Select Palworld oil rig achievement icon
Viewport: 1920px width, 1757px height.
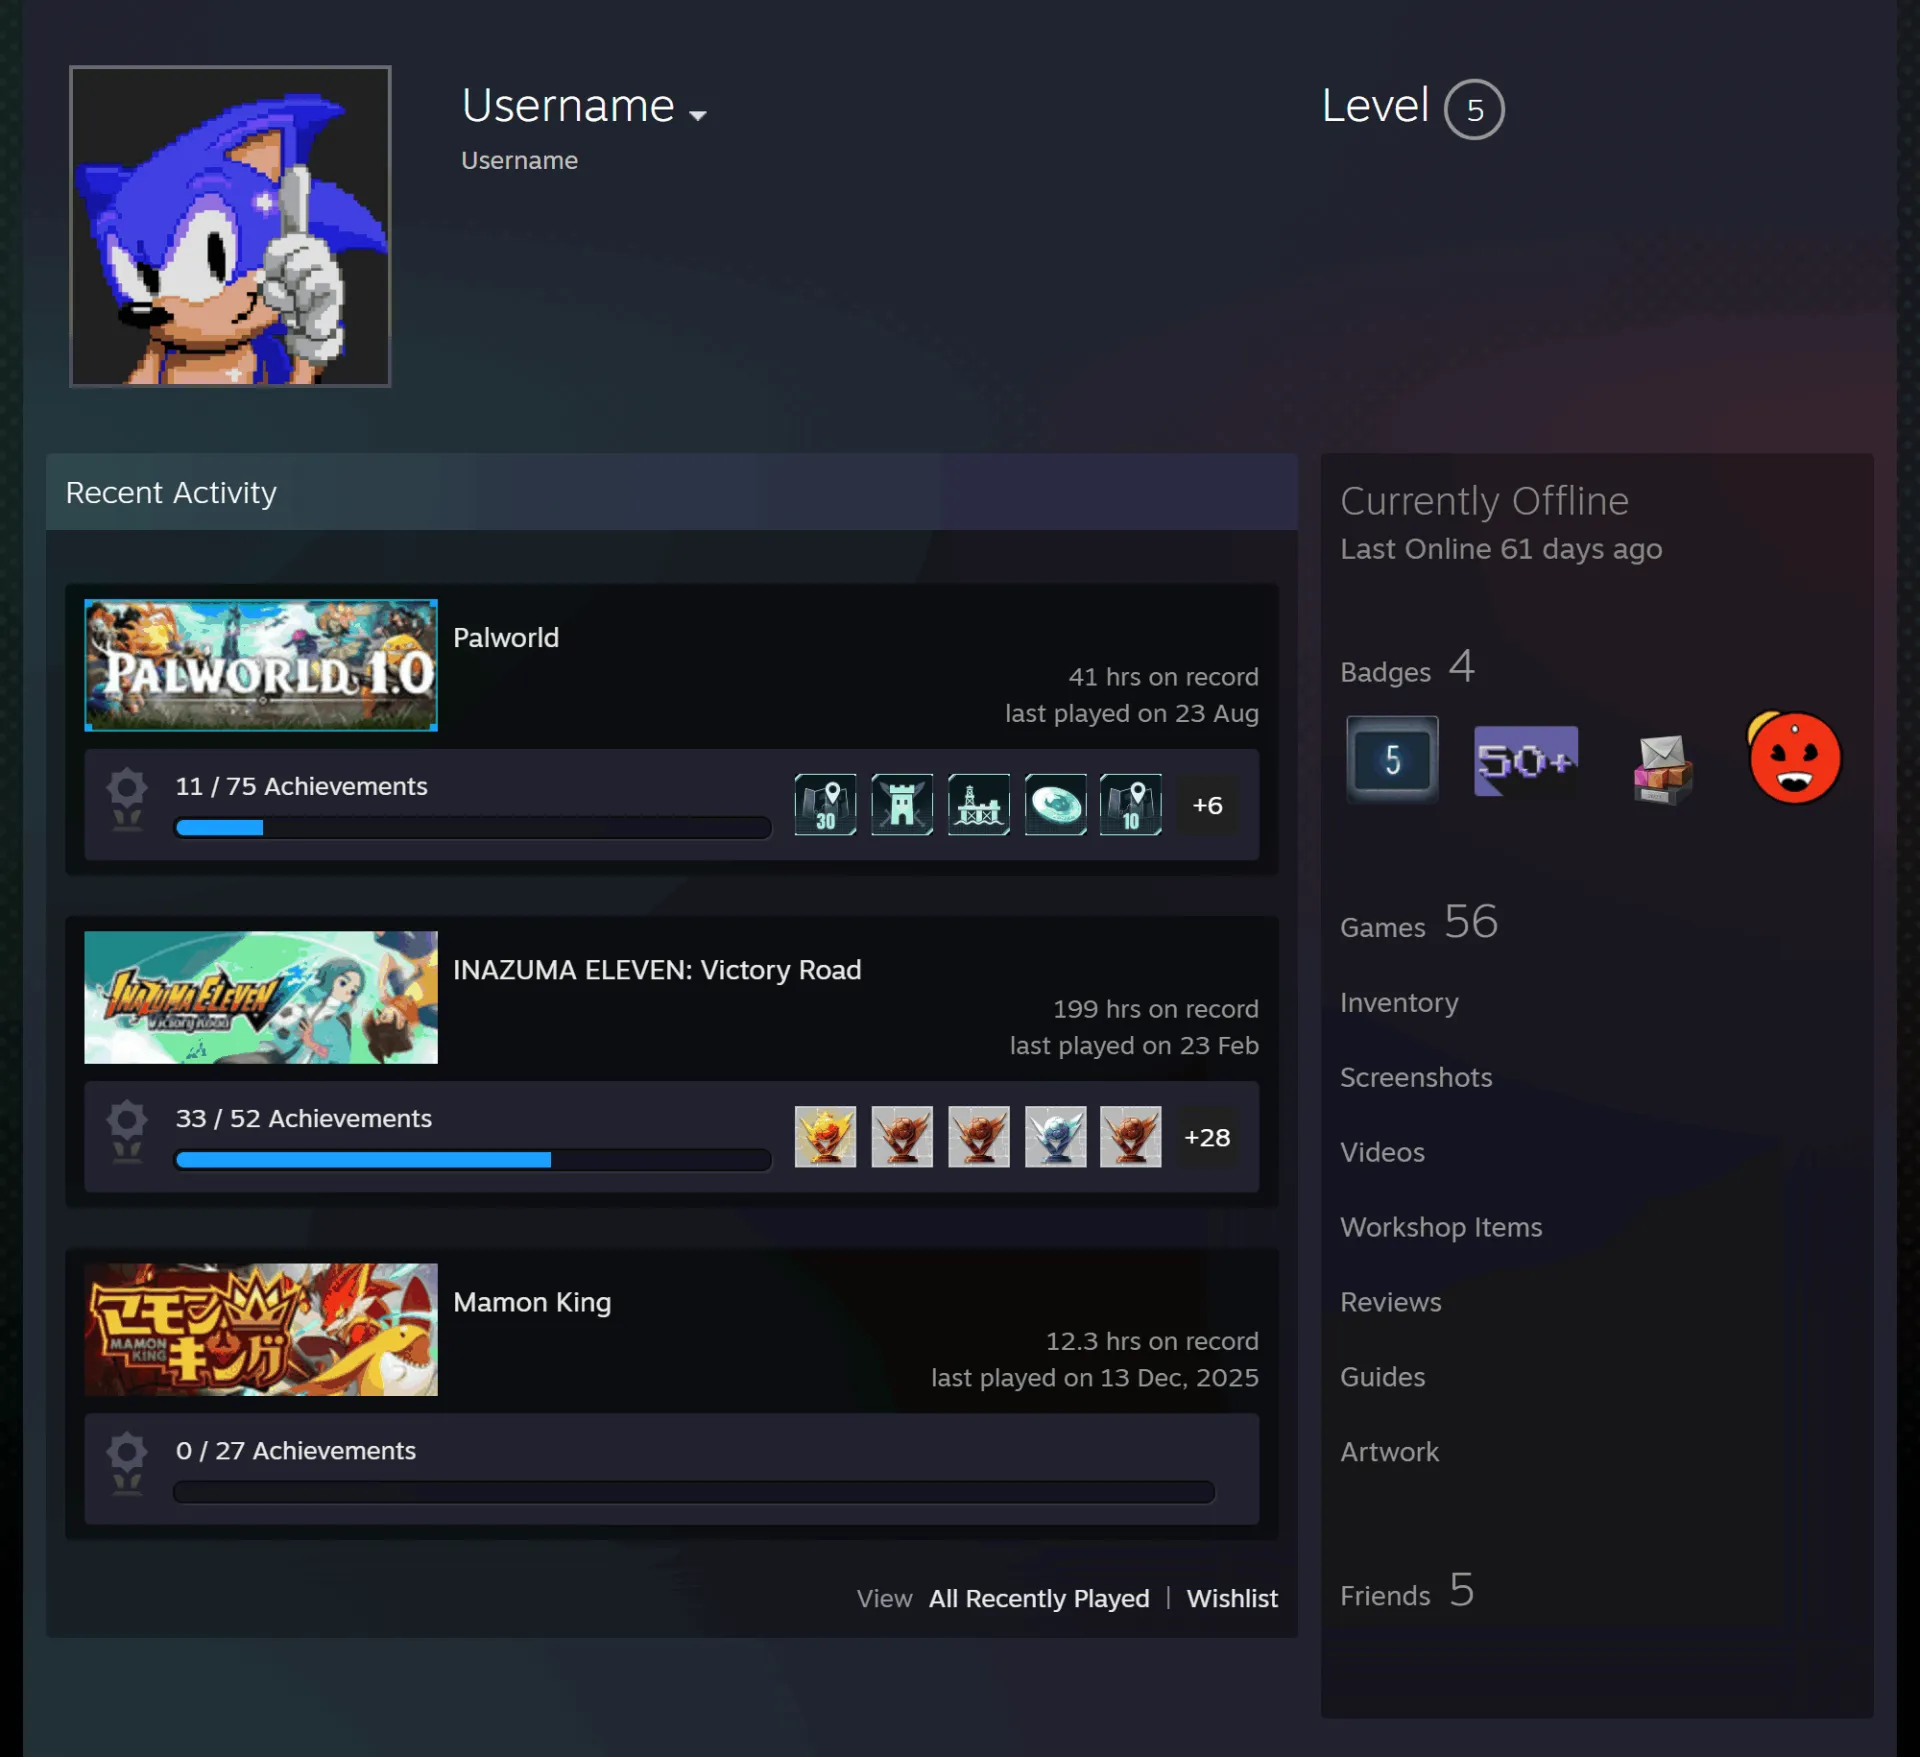point(979,804)
